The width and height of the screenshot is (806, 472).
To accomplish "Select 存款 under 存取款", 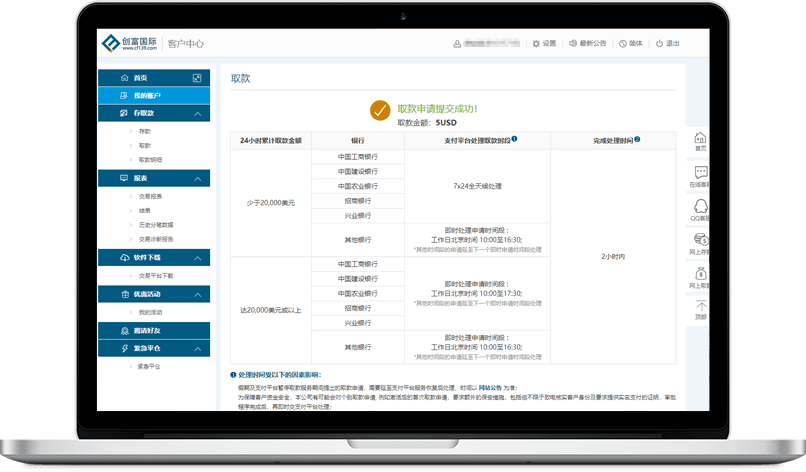I will pyautogui.click(x=144, y=132).
